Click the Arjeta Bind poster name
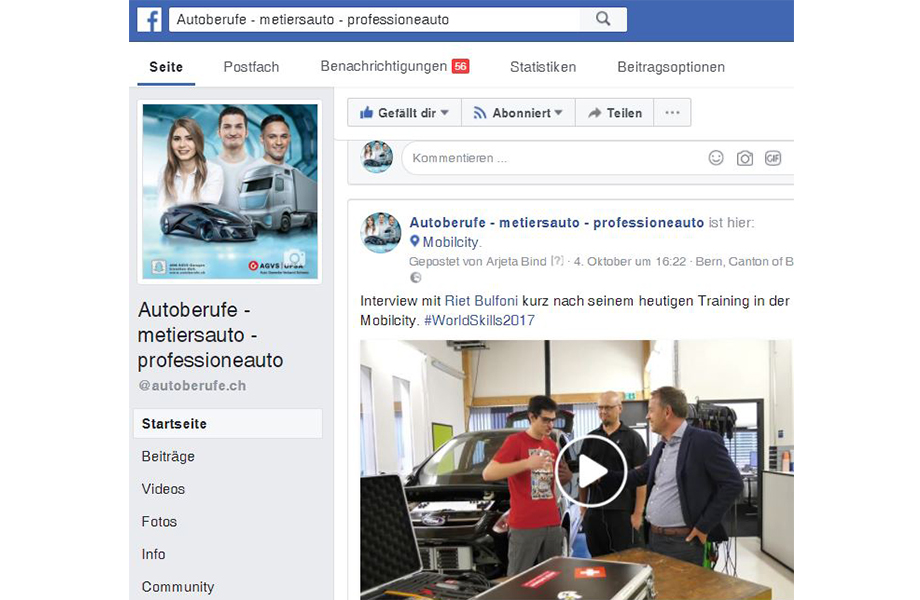The height and width of the screenshot is (600, 920). click(515, 262)
